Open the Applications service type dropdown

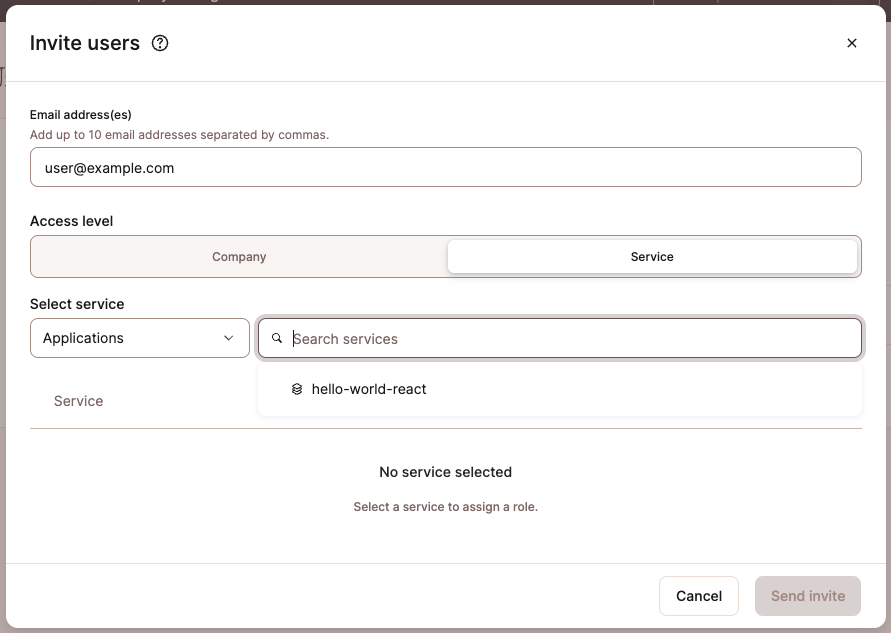(x=139, y=338)
